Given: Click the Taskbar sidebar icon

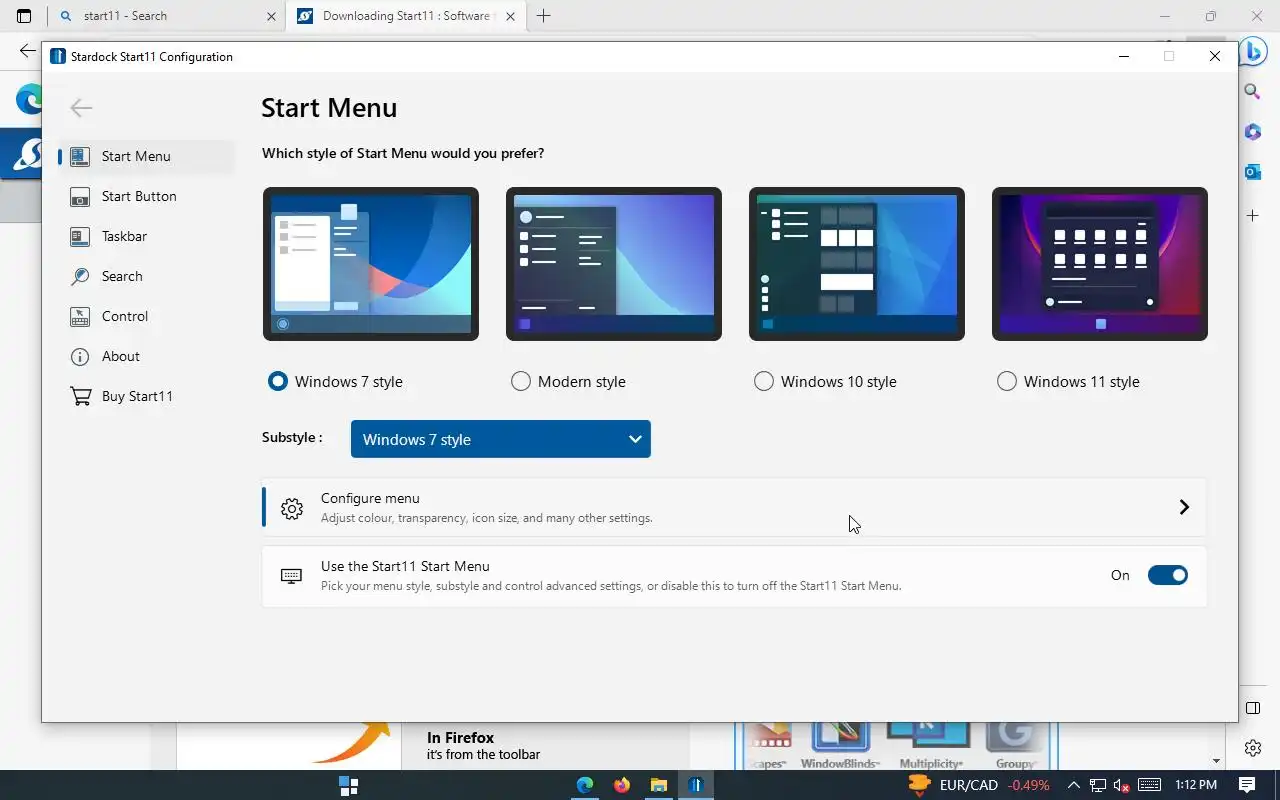Looking at the screenshot, I should (80, 236).
